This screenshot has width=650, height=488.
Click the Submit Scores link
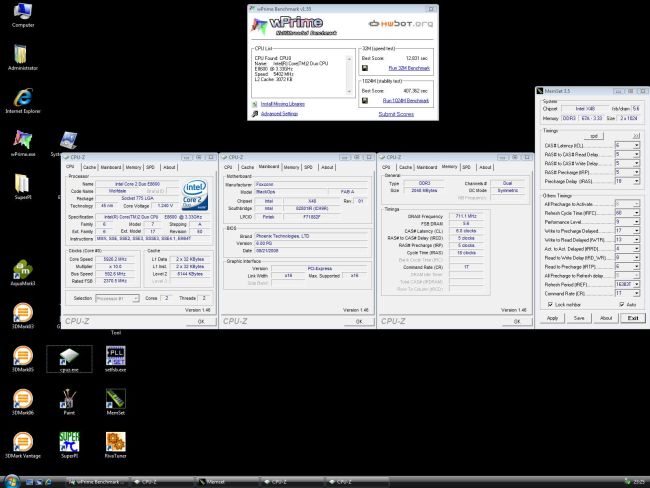pos(396,114)
